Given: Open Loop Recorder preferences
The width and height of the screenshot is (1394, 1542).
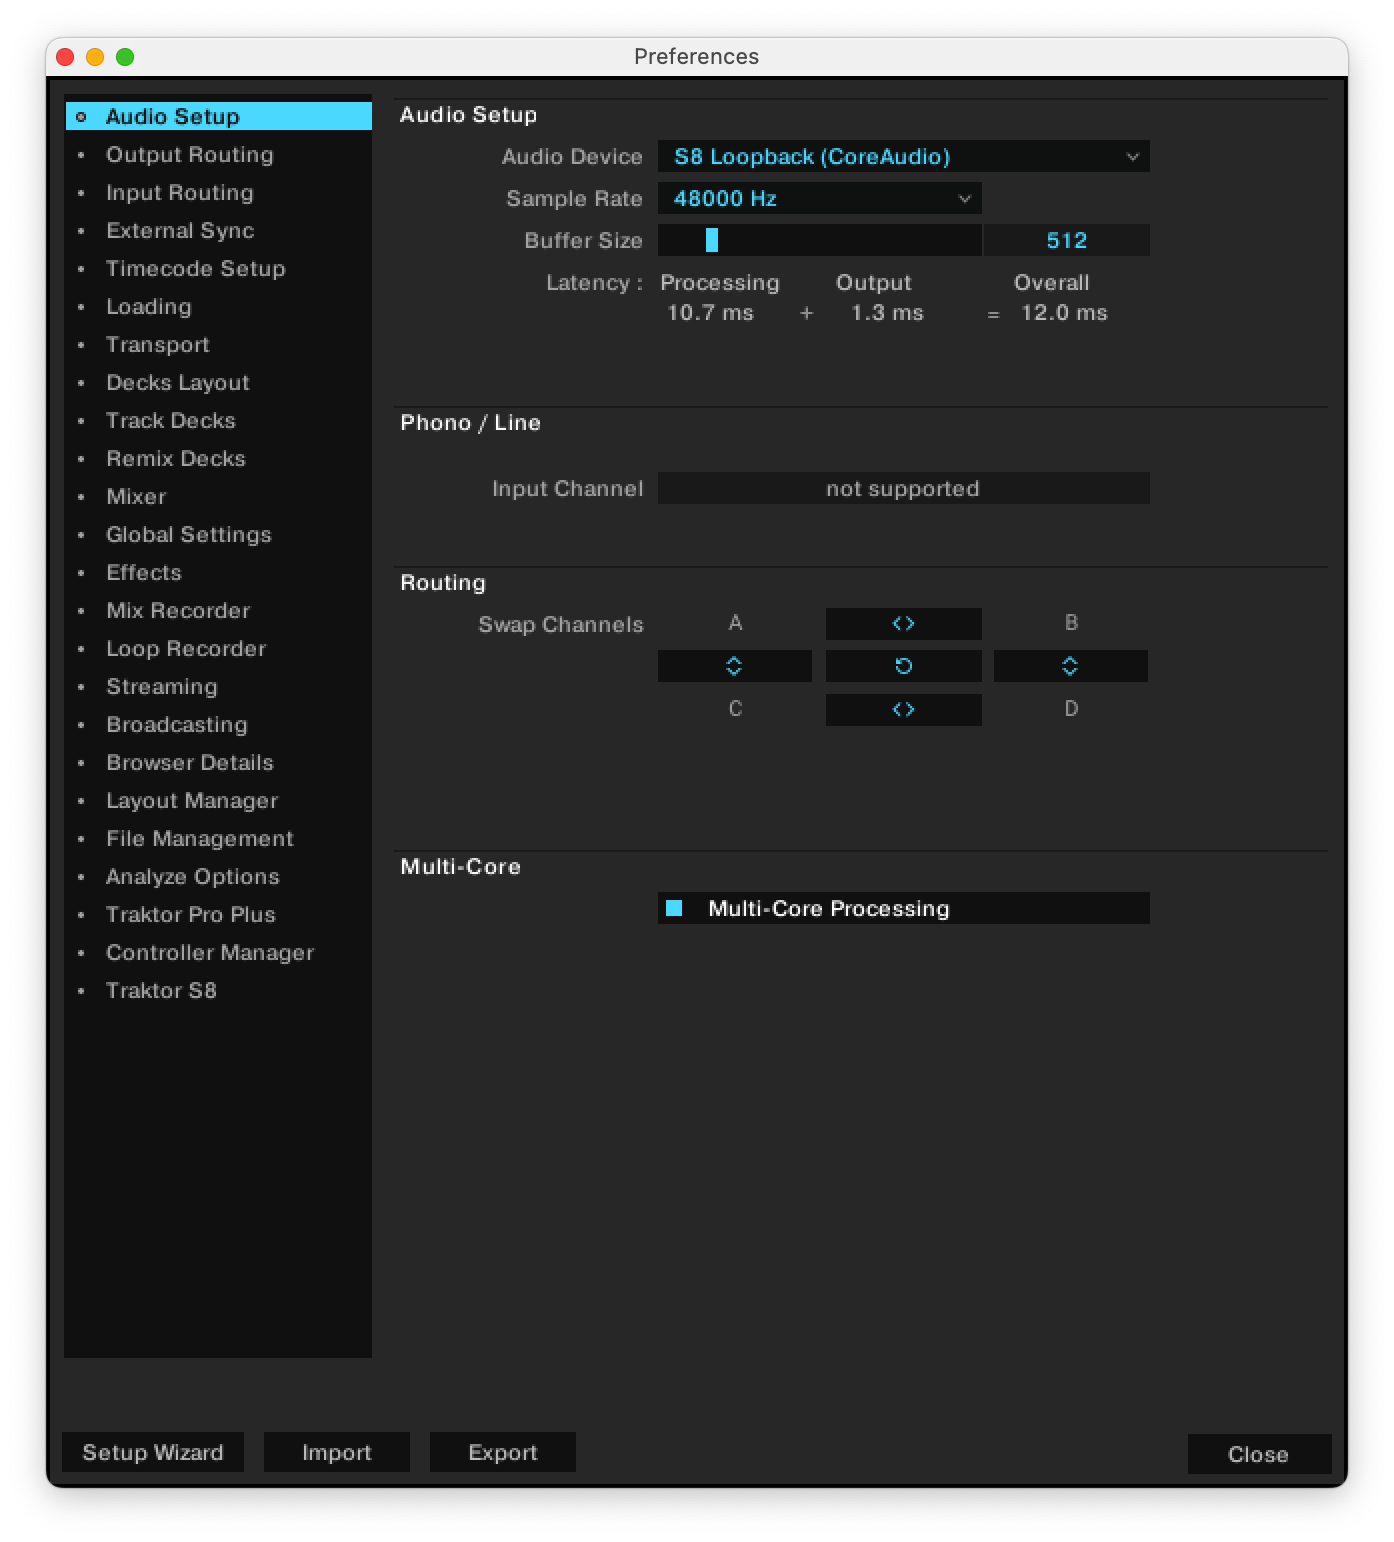Looking at the screenshot, I should (218, 648).
